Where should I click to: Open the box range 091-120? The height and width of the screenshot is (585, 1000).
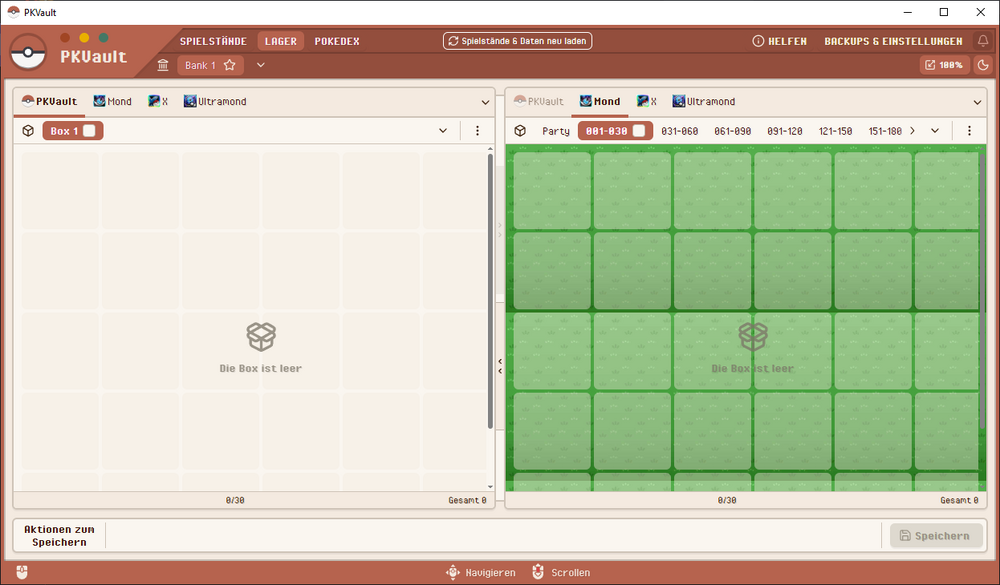click(784, 131)
